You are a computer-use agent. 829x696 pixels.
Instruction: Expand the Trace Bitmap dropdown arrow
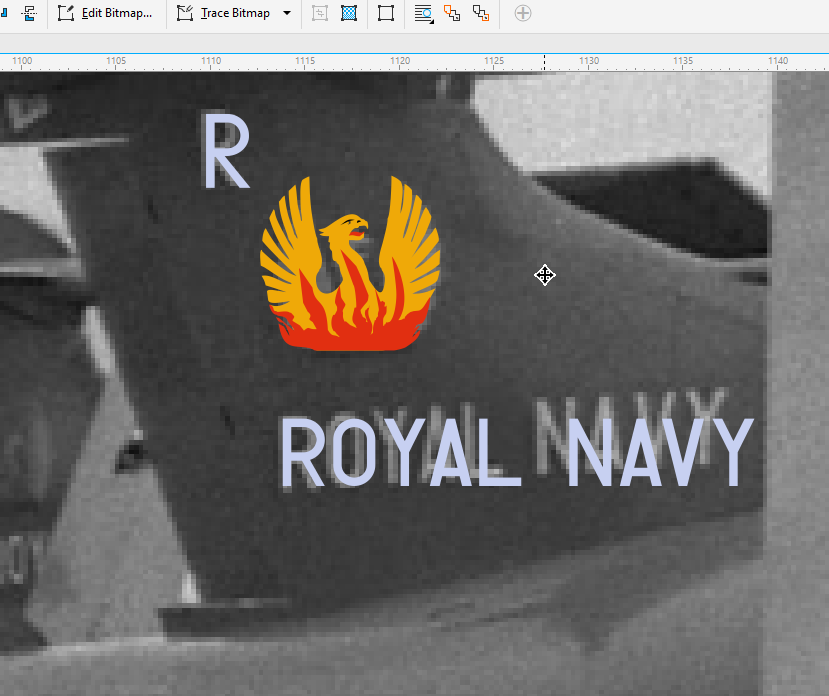[287, 13]
